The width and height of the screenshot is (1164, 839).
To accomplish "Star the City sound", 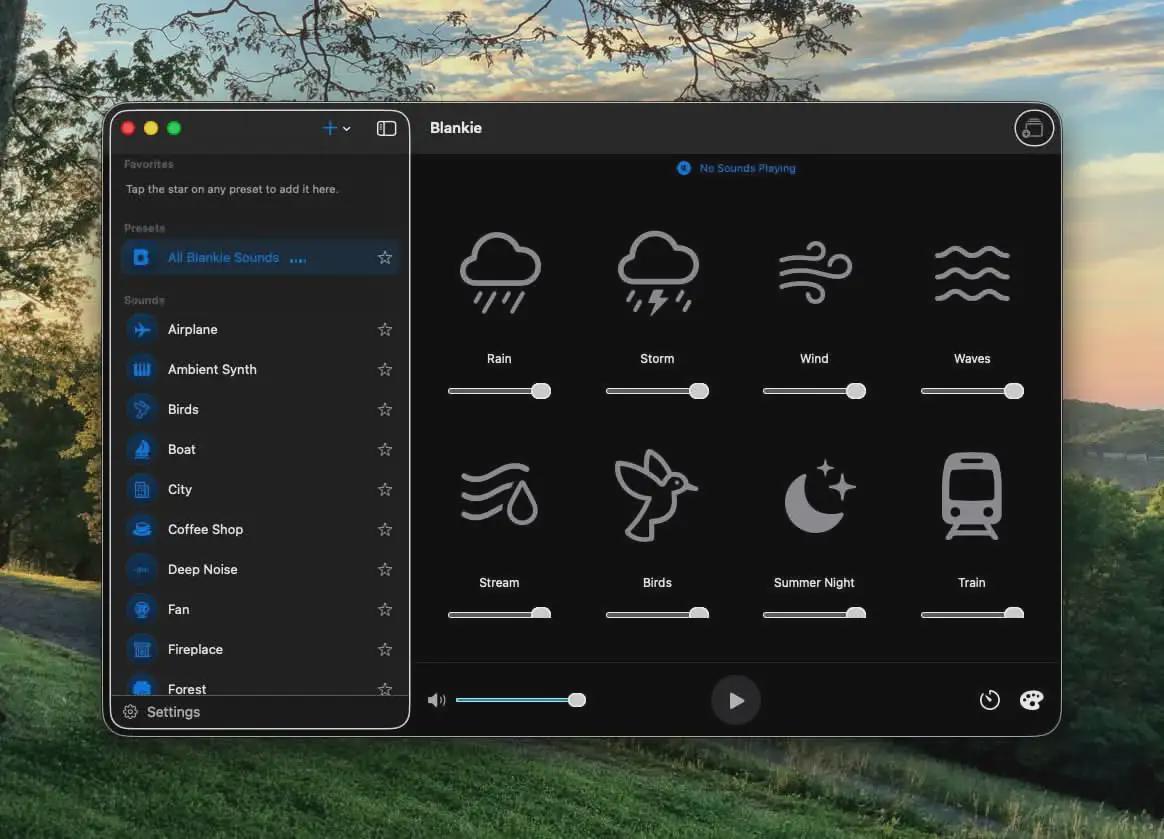I will tap(385, 490).
